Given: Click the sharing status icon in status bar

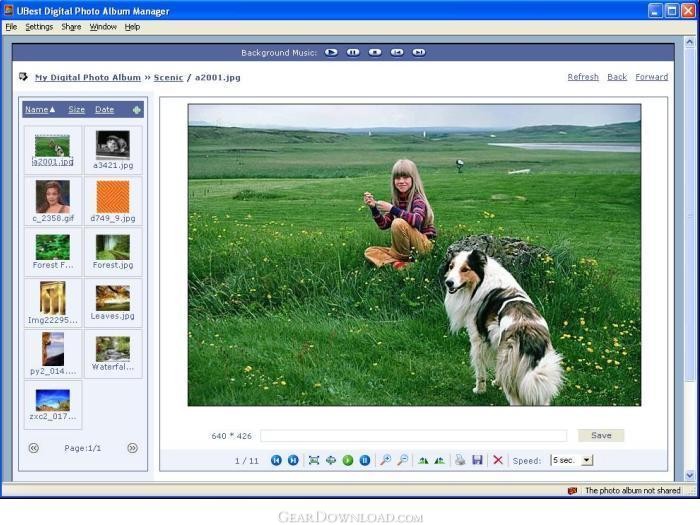Looking at the screenshot, I should click(x=572, y=491).
